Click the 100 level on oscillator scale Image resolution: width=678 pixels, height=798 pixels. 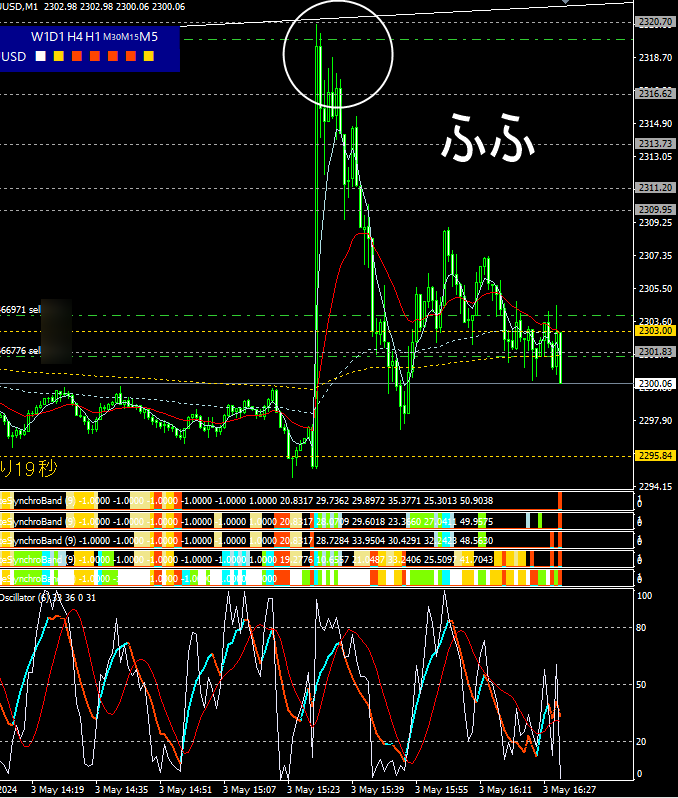tap(644, 596)
